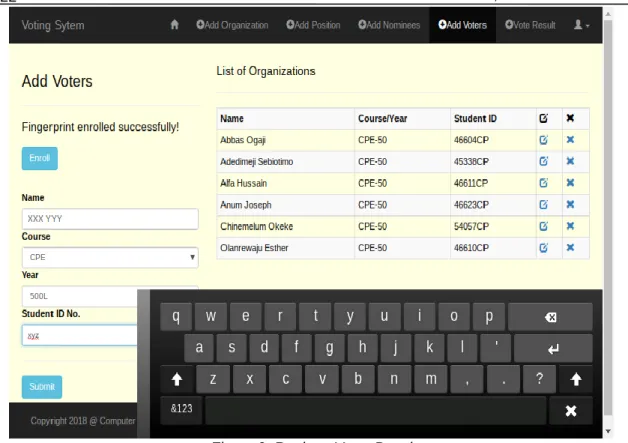Viewport: 628px width, 443px height.
Task: Tap the p key
Action: [x=489, y=316]
